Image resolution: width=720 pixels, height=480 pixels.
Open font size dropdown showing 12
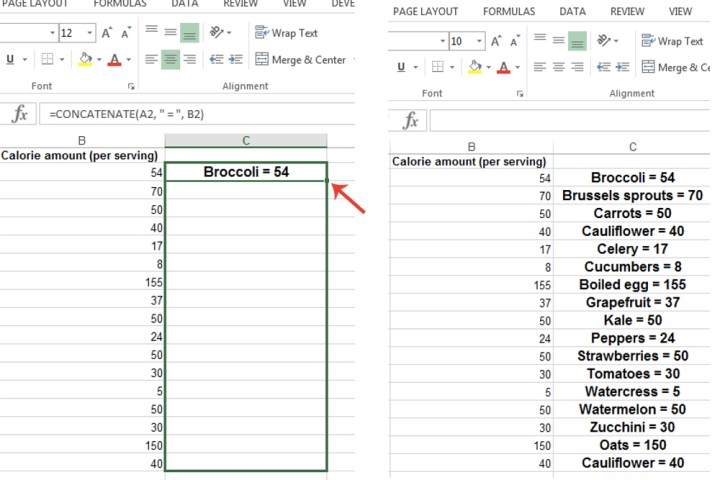pyautogui.click(x=90, y=33)
